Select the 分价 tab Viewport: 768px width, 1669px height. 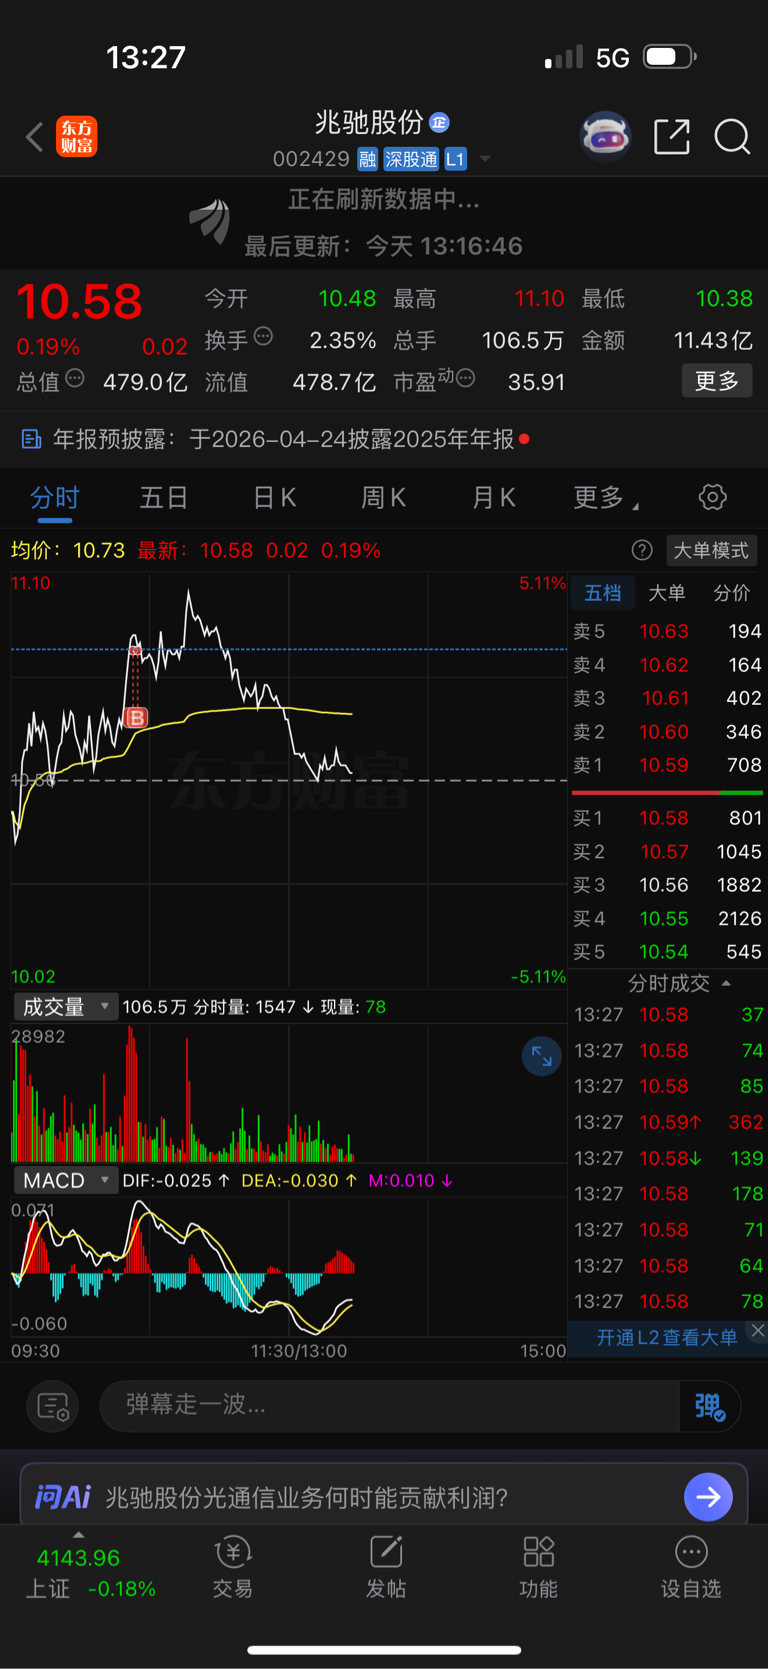731,593
